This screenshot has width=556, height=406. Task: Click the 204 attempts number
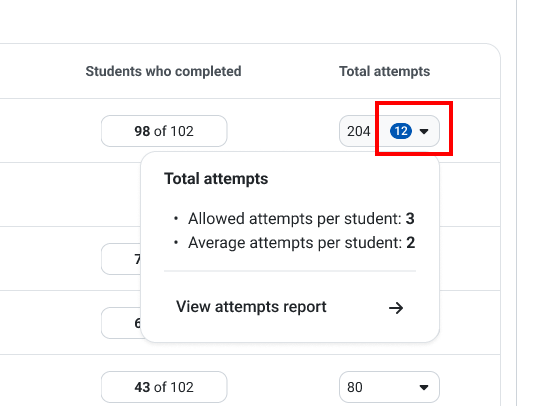click(358, 132)
